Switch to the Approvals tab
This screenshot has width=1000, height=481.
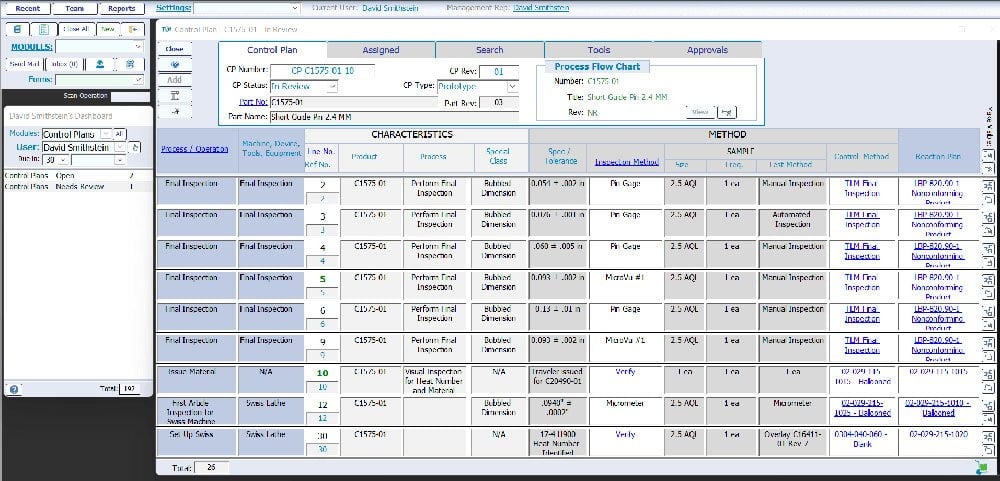[x=707, y=50]
